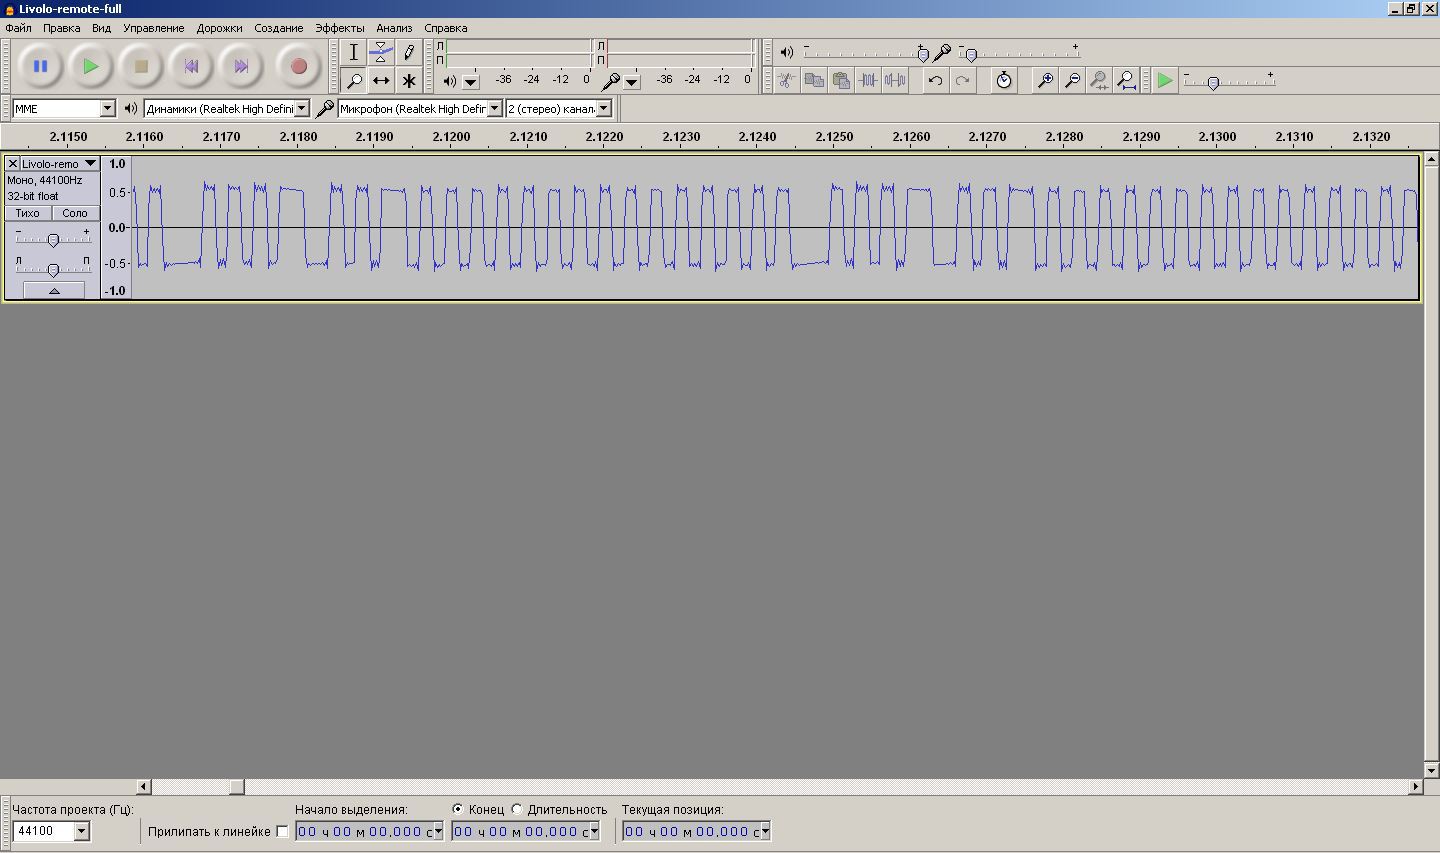Select the Envelope tool
Viewport: 1440px width, 853px height.
[381, 52]
